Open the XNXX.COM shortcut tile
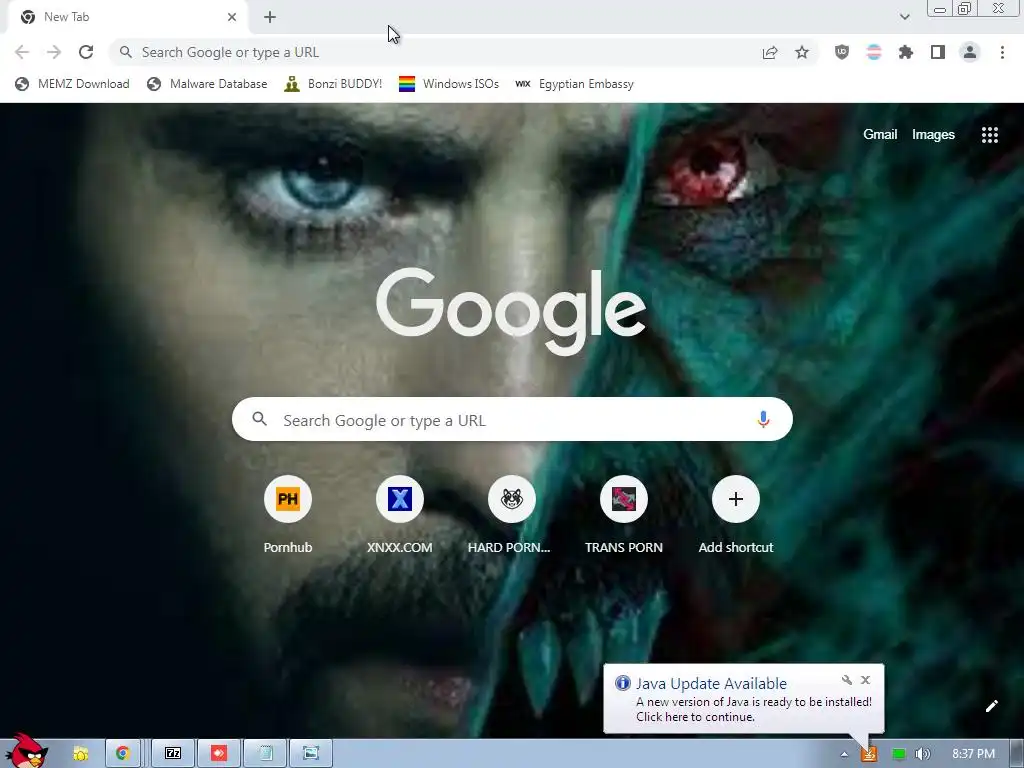The width and height of the screenshot is (1024, 768). (x=400, y=515)
